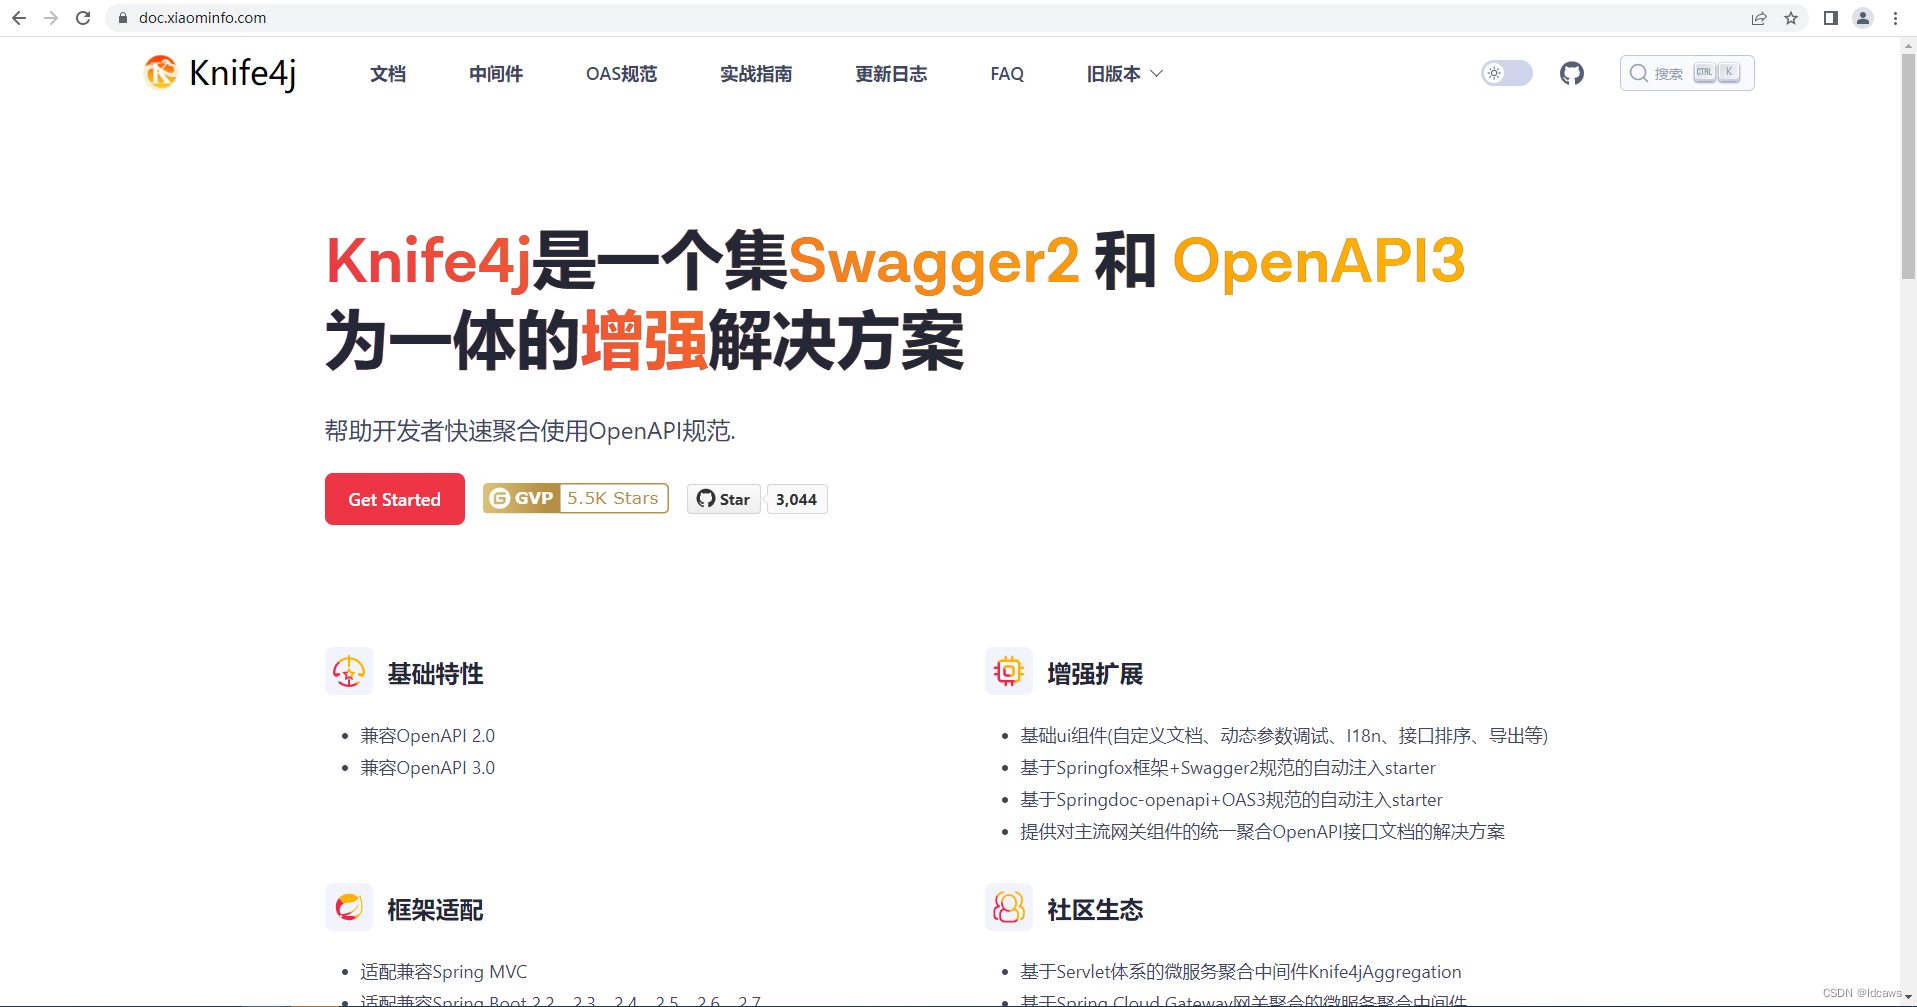Open the browser three-dot menu
The width and height of the screenshot is (1917, 1007).
click(1895, 18)
